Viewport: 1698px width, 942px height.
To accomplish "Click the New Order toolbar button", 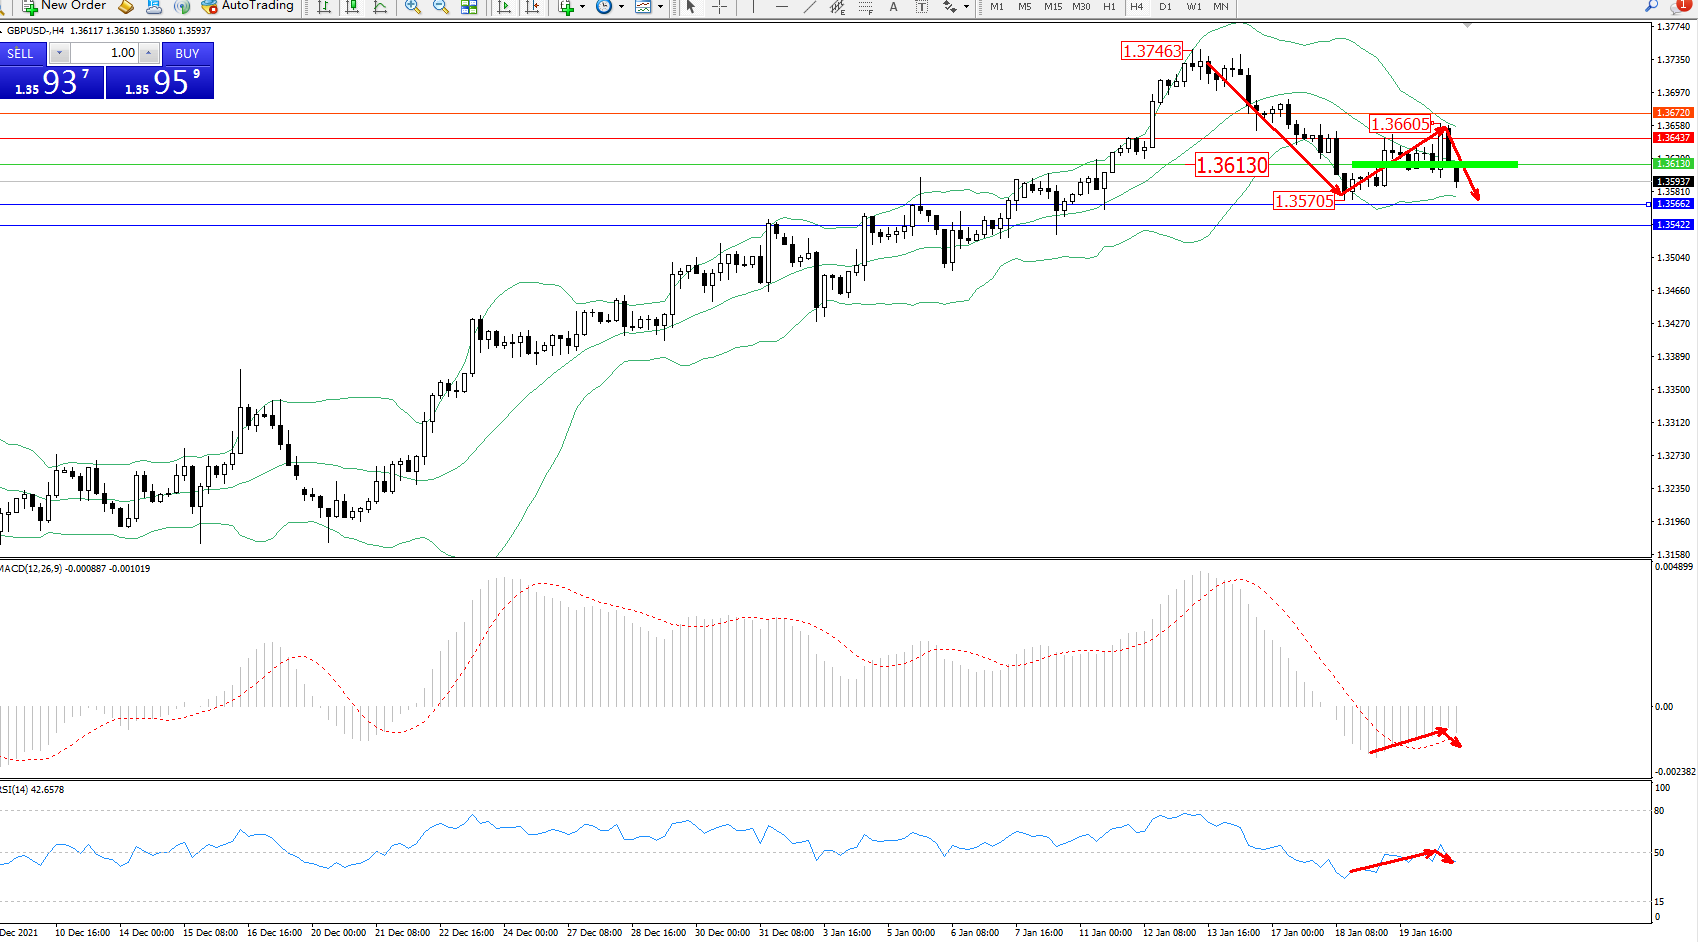I will (64, 6).
